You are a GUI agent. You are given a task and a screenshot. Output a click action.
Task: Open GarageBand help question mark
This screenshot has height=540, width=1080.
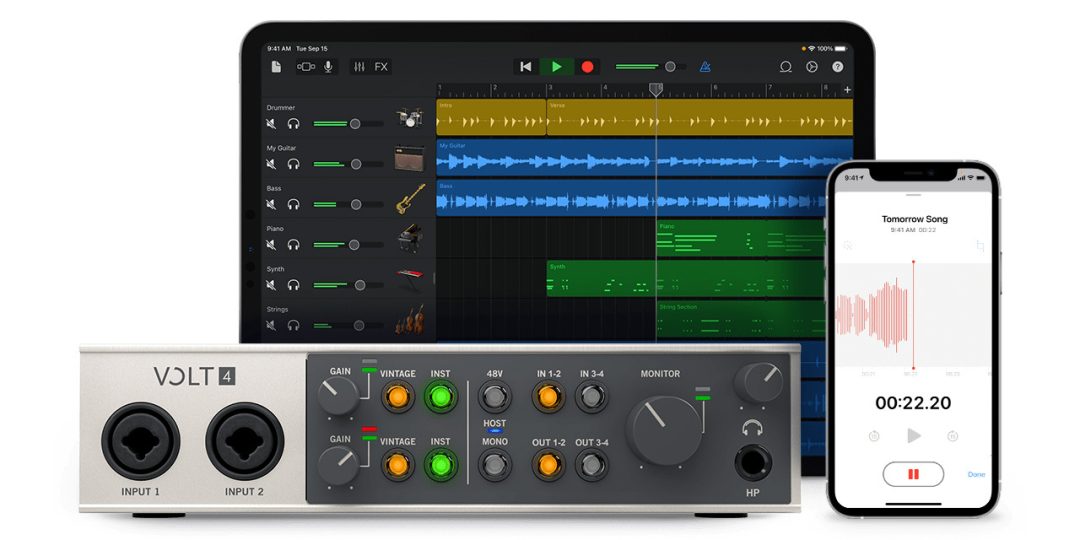pyautogui.click(x=838, y=67)
